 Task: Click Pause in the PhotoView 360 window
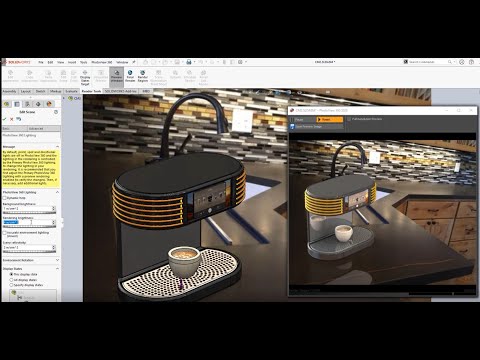tap(303, 119)
